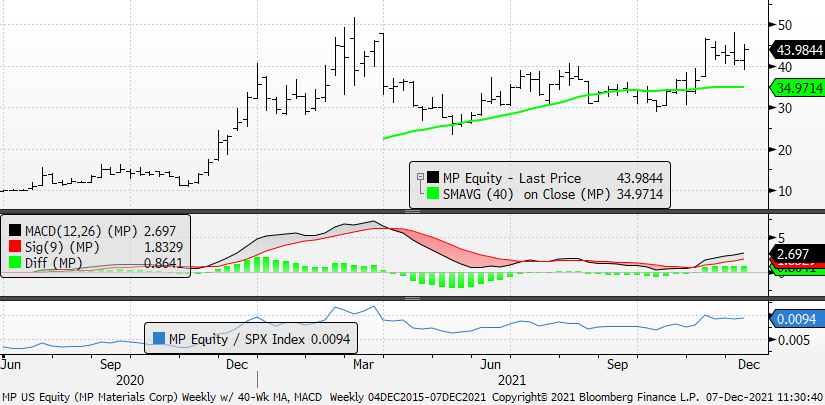
Task: Click the Jun x-axis label above 2021
Action: pos(490,364)
